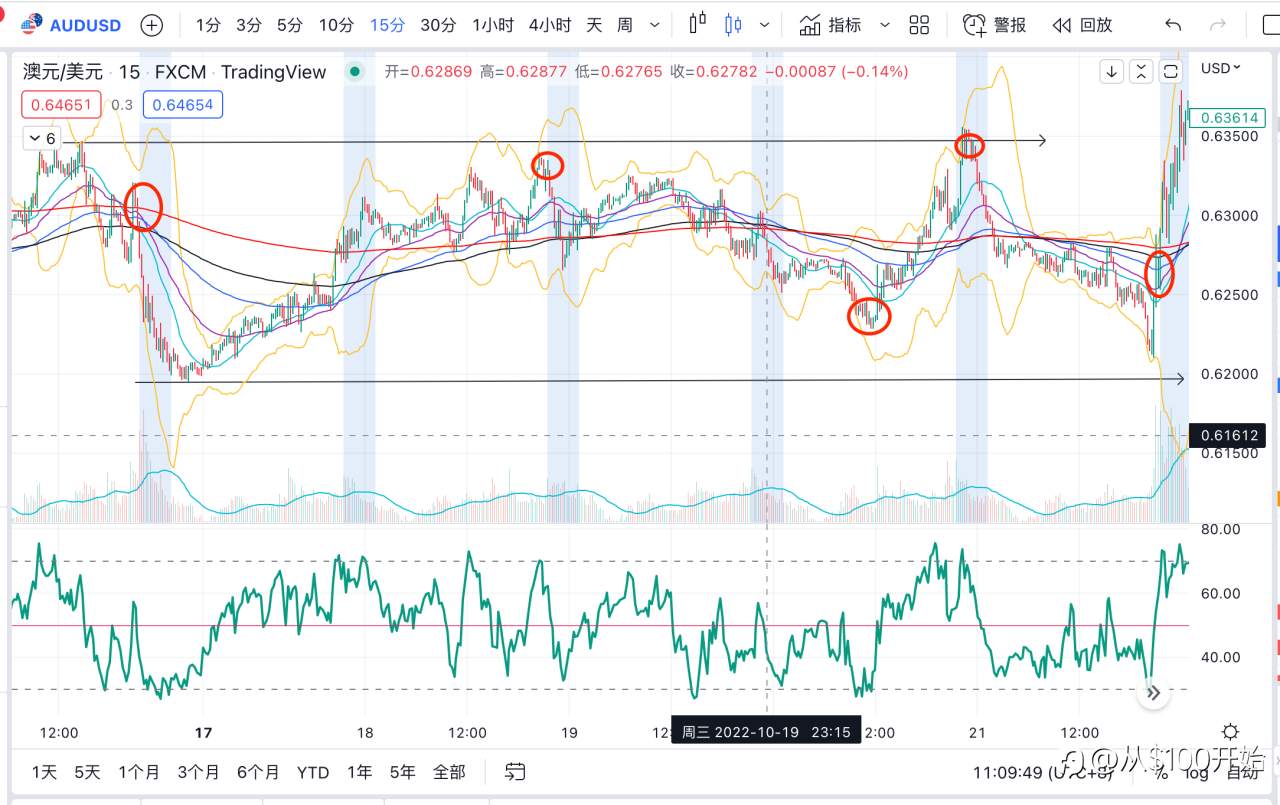Switch to the 1小时 interval
Image resolution: width=1280 pixels, height=805 pixels.
coord(492,25)
